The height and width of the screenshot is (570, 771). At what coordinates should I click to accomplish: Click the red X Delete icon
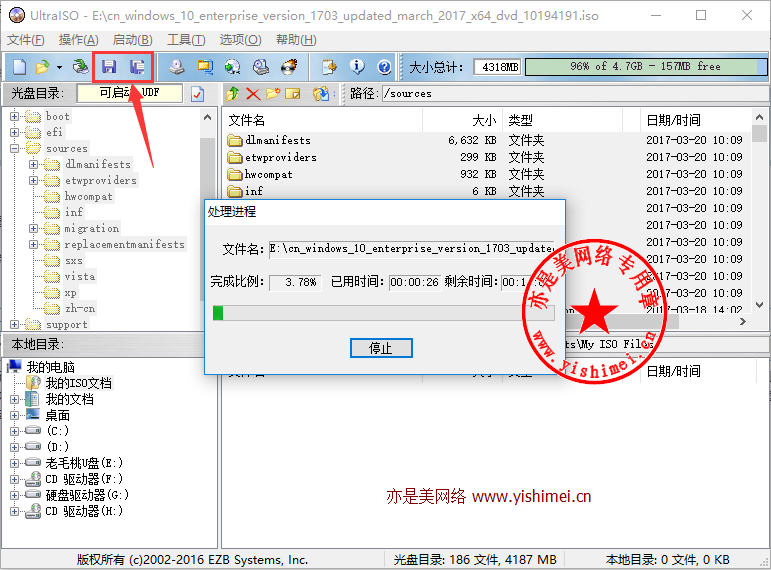click(x=253, y=93)
